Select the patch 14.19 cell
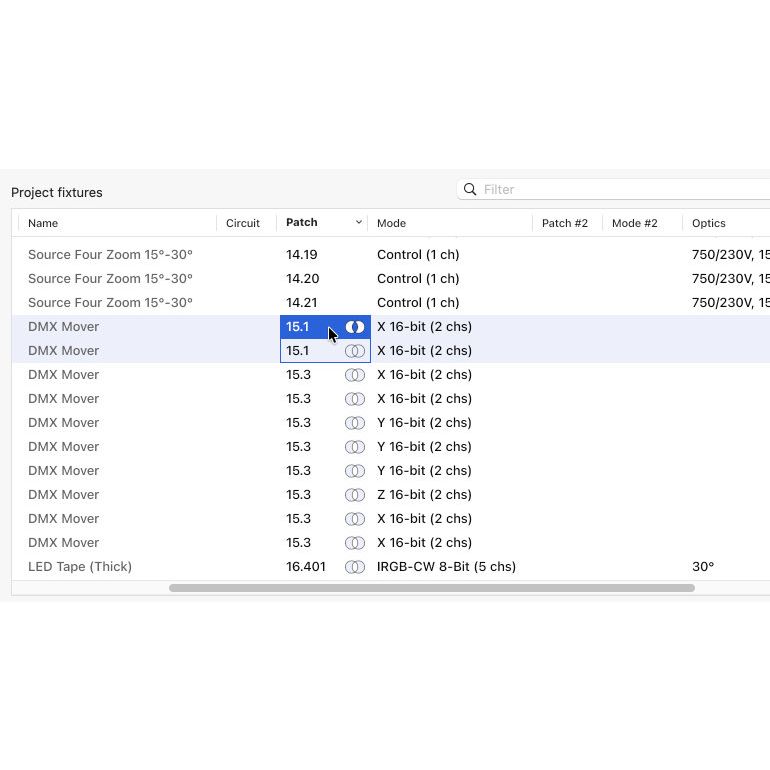The height and width of the screenshot is (770, 770). tap(302, 255)
